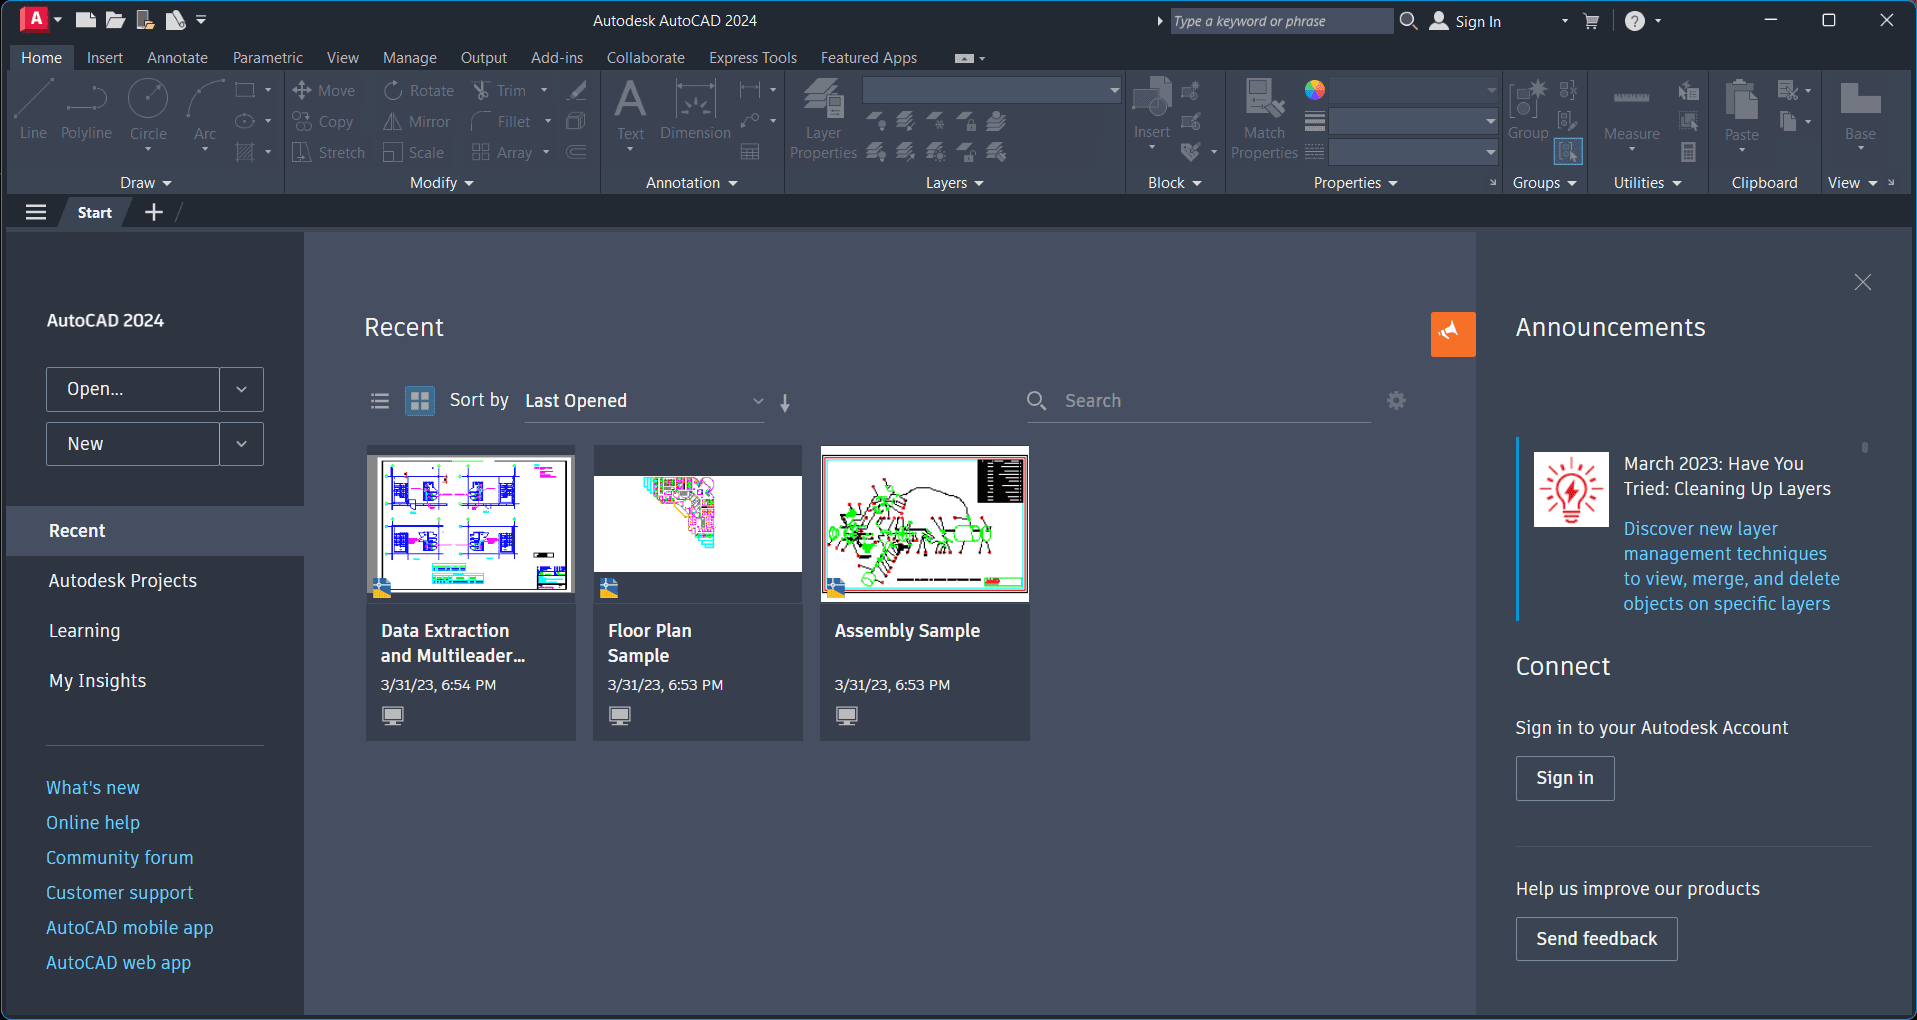Open the What's new link

[93, 788]
